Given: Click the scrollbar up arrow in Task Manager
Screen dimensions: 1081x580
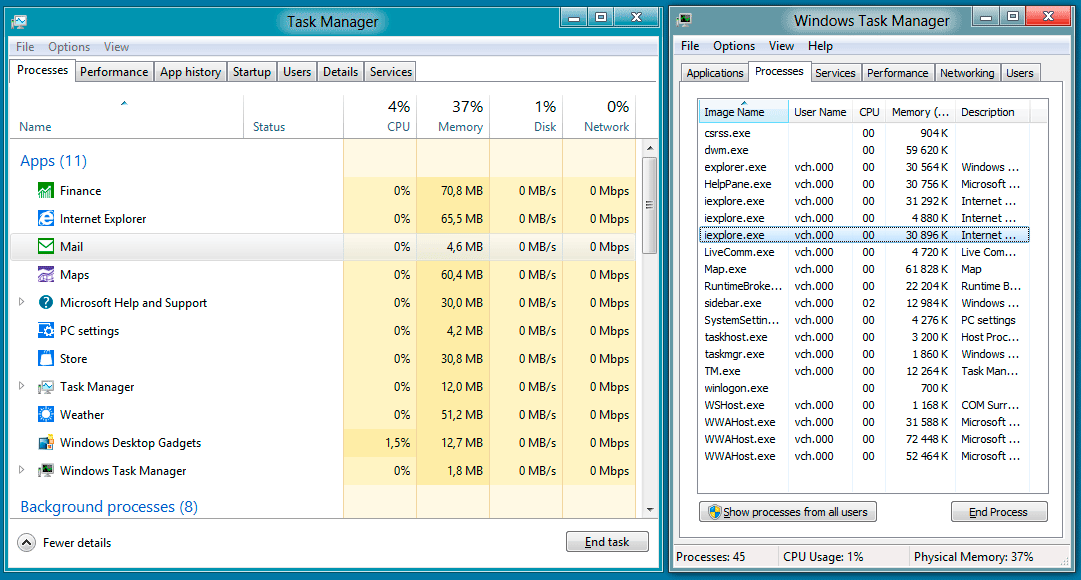Looking at the screenshot, I should [649, 148].
